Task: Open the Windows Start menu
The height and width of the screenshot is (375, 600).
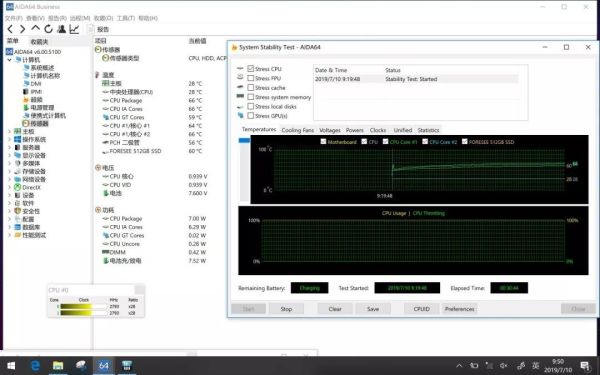Action: point(11,366)
